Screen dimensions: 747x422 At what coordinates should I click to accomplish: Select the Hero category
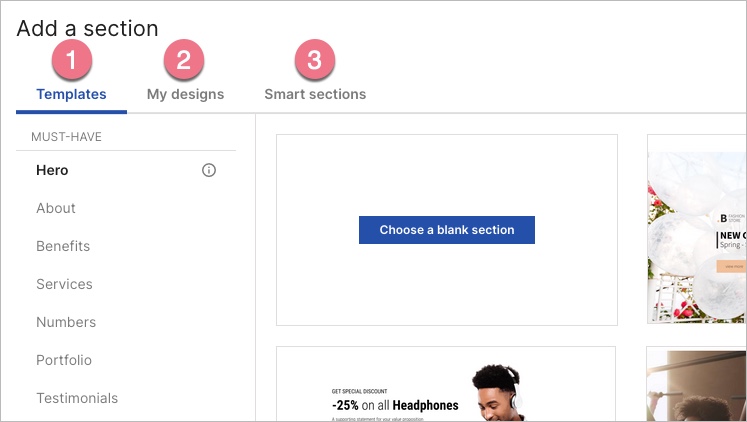click(53, 170)
